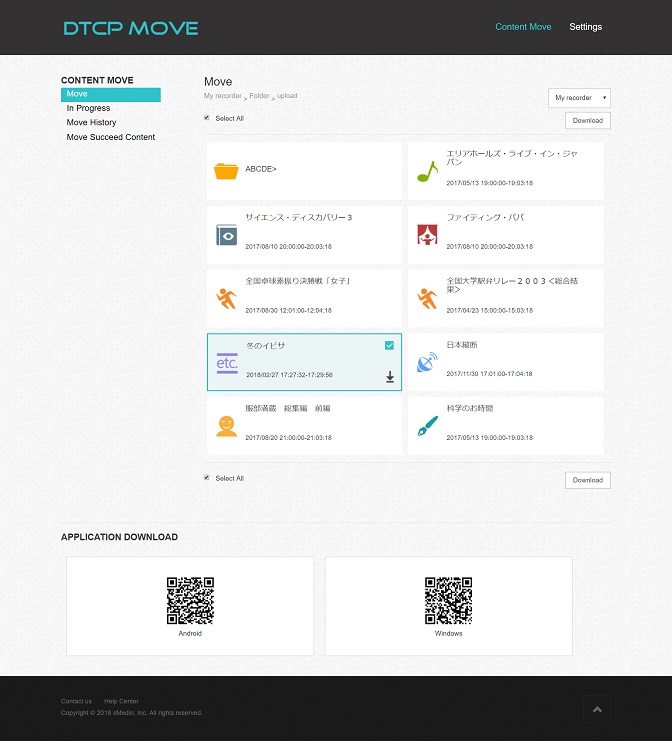Screen dimensions: 672x741
Task: Toggle the bottom Select All checkbox
Action: pos(207,478)
